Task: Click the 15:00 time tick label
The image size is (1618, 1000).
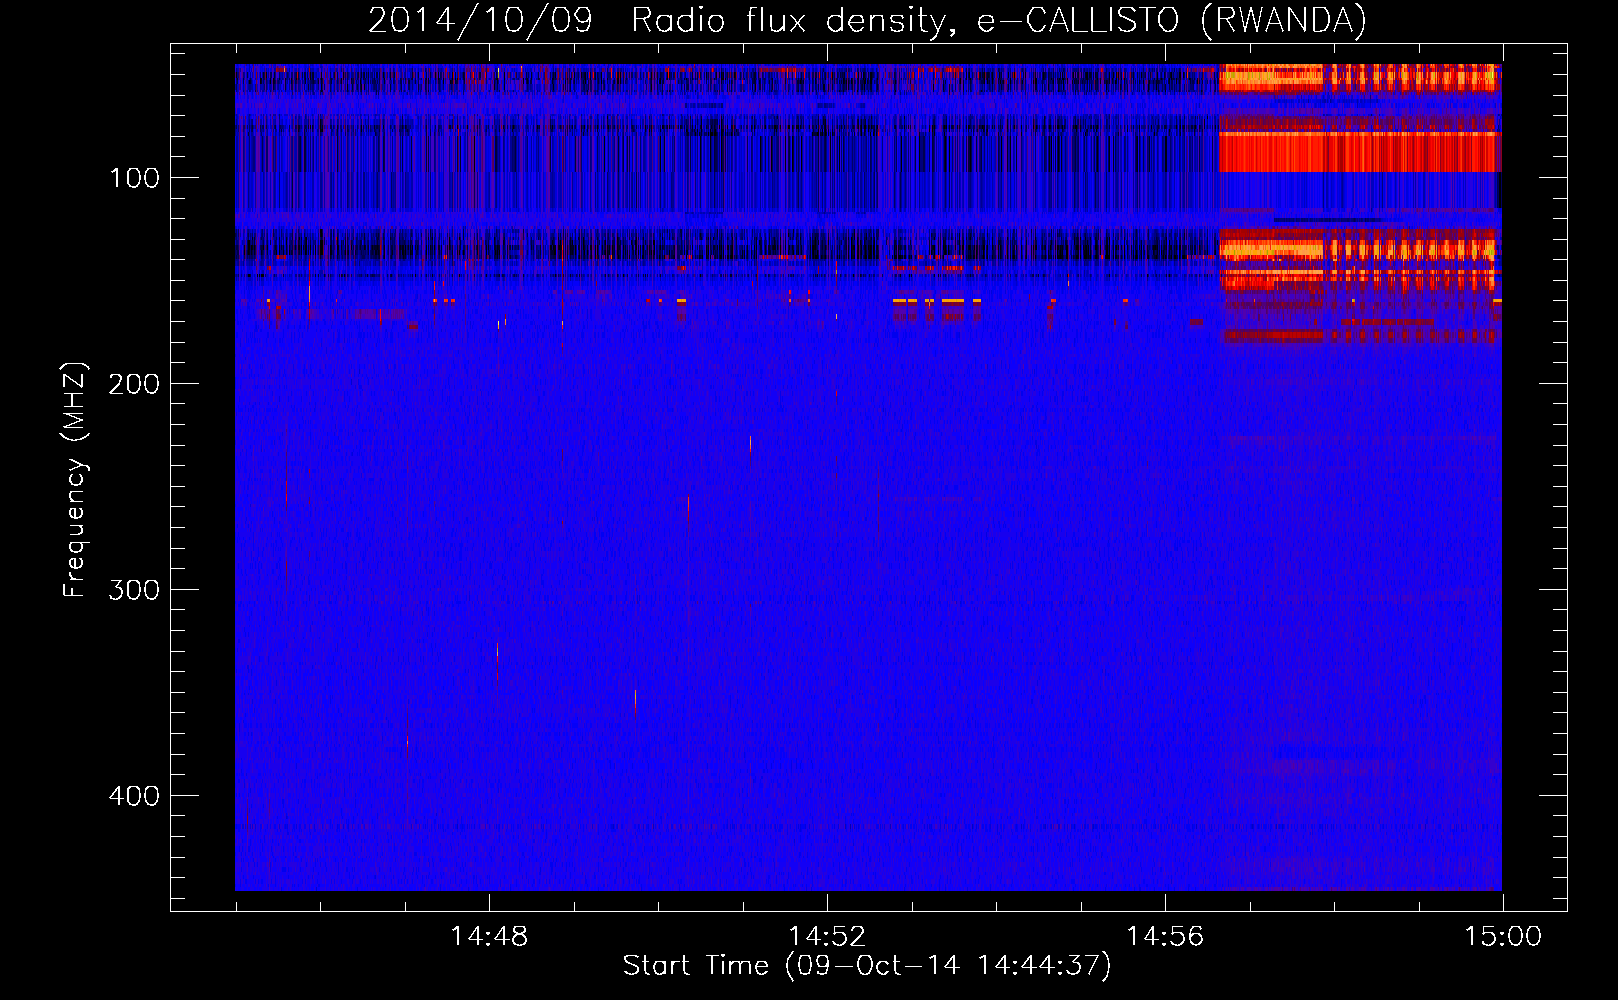Action: click(x=1503, y=936)
